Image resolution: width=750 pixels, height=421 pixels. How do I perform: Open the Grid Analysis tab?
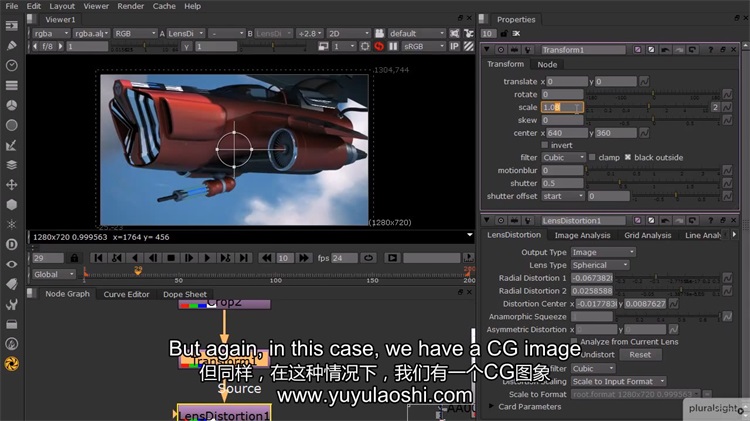pyautogui.click(x=648, y=235)
